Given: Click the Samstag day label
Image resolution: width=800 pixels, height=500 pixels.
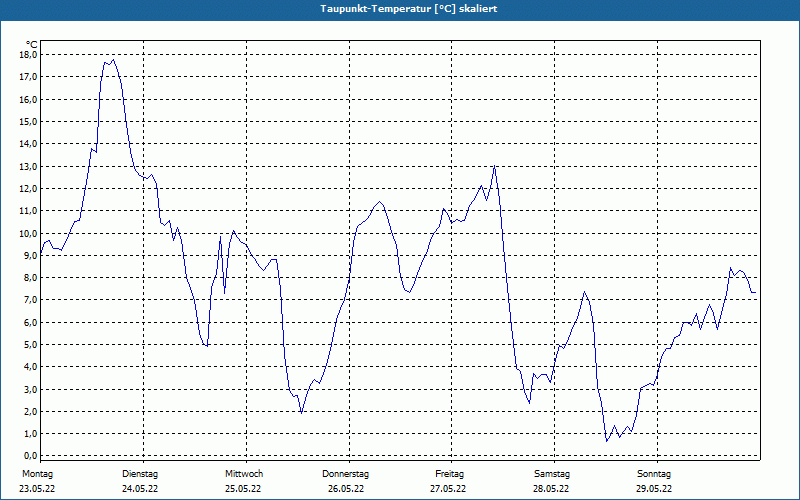Looking at the screenshot, I should (552, 474).
